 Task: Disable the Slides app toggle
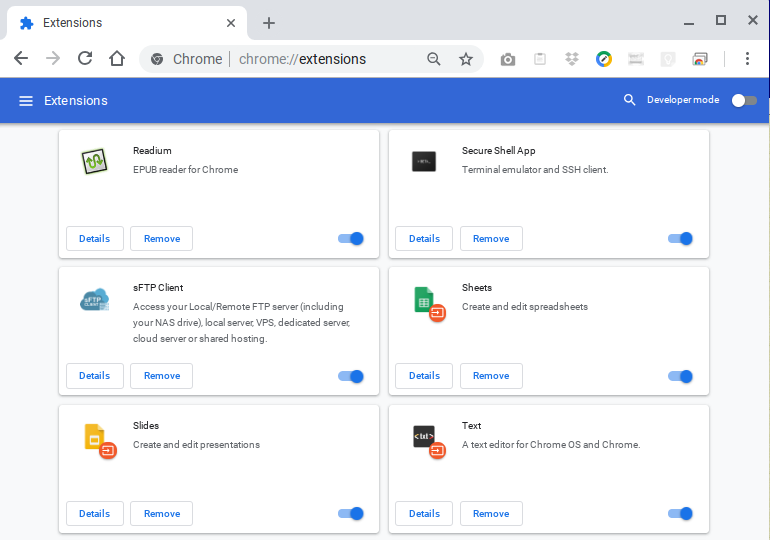point(351,513)
